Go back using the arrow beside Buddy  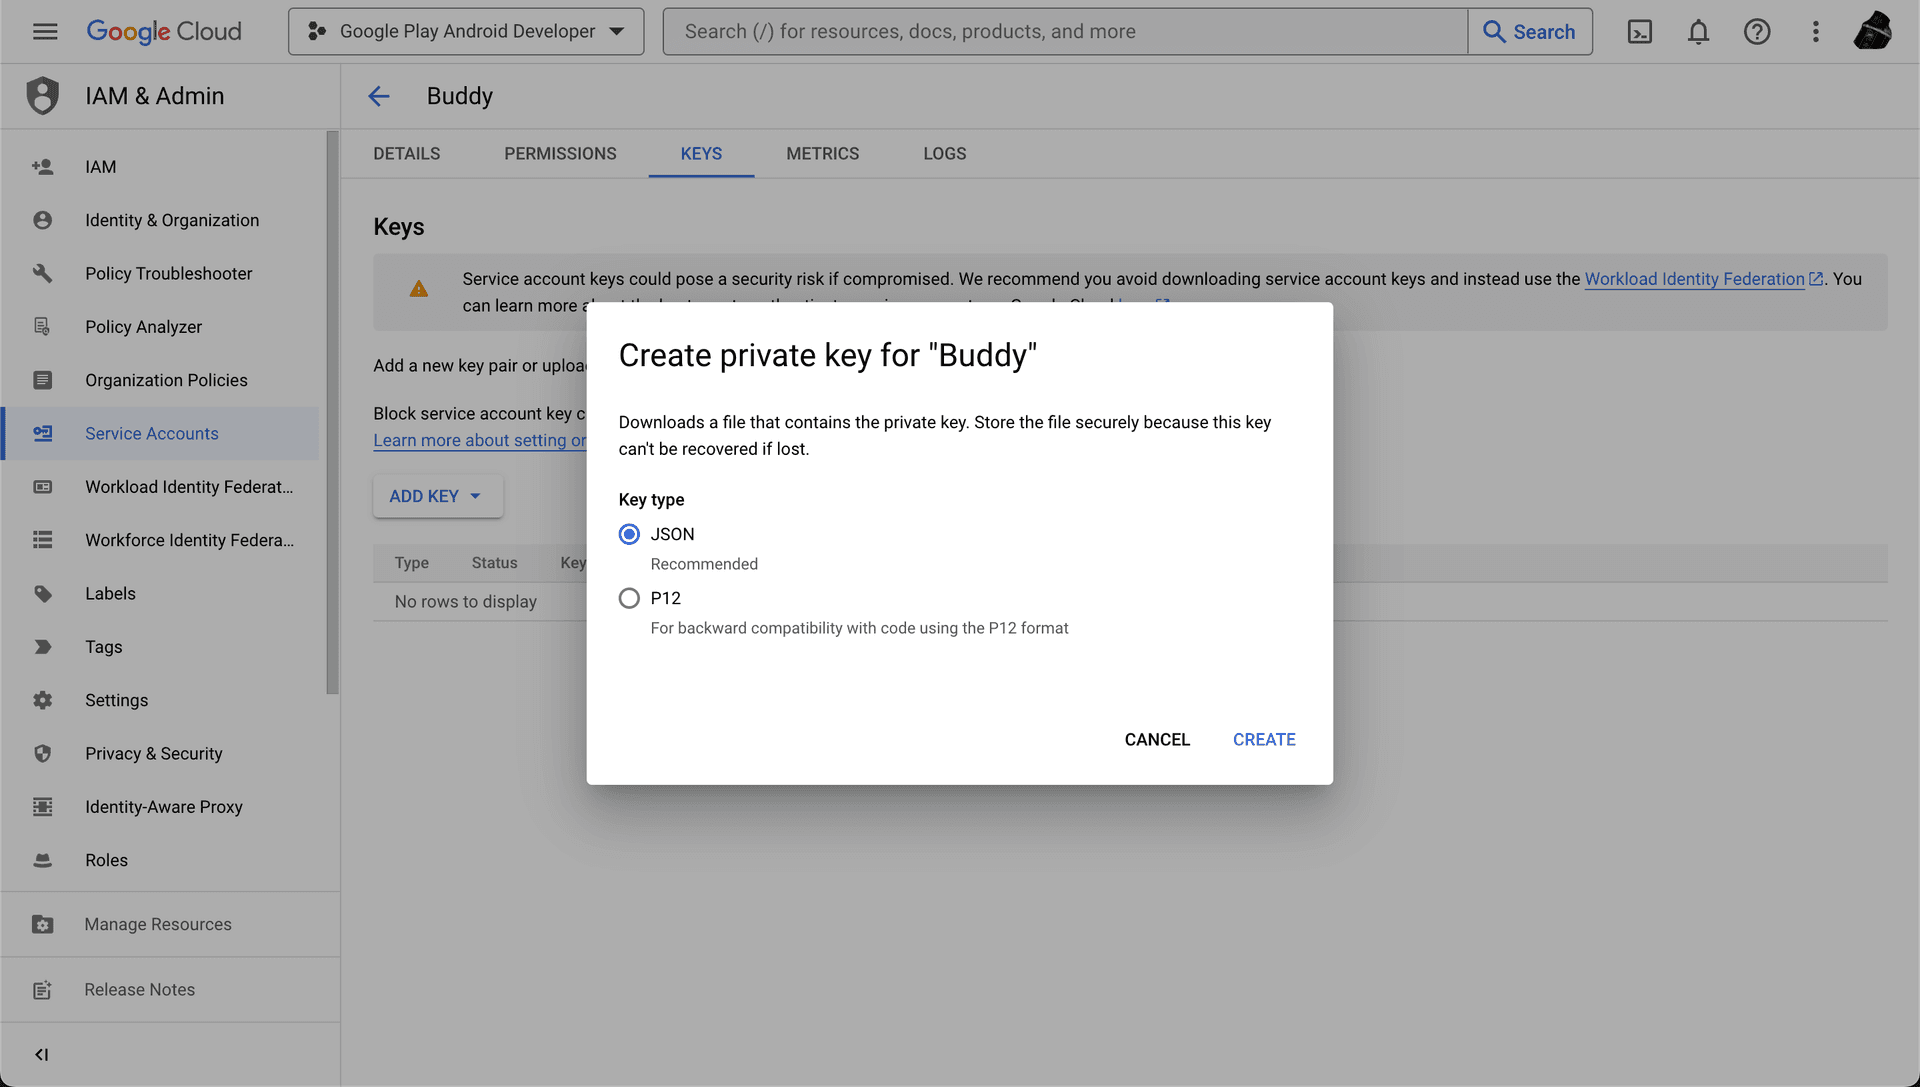(x=378, y=96)
